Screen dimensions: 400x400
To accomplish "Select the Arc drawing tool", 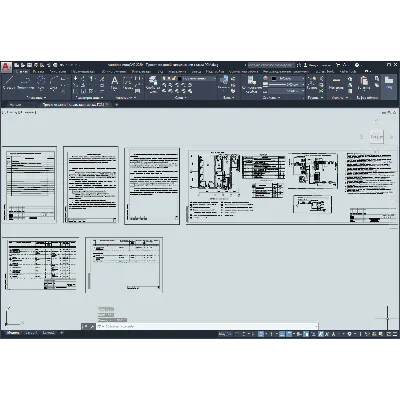I will click(x=54, y=83).
